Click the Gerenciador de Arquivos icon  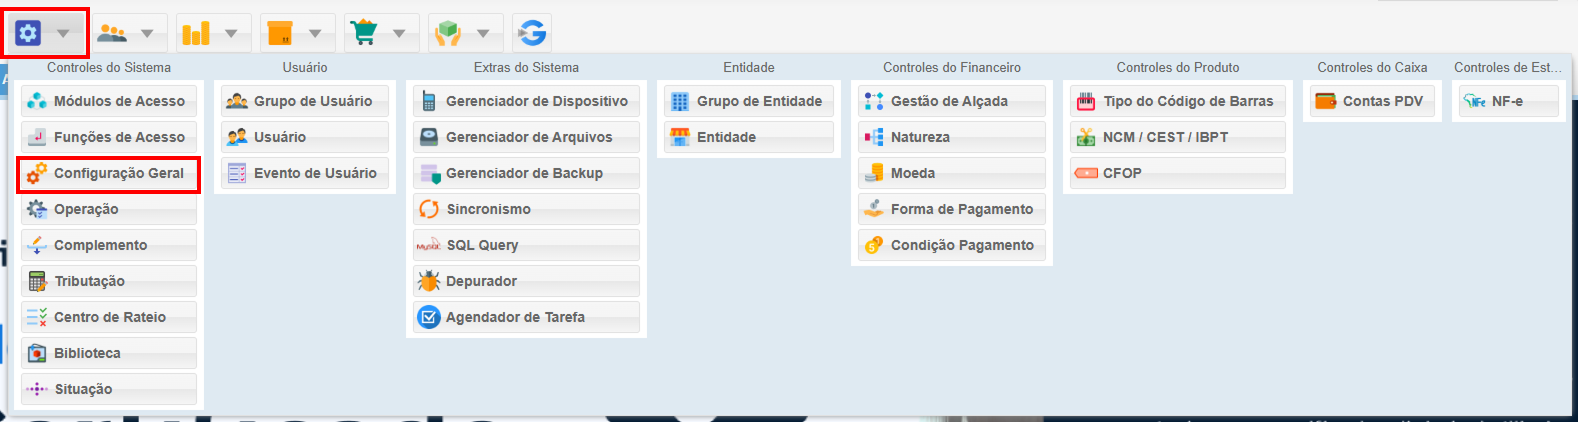click(429, 137)
